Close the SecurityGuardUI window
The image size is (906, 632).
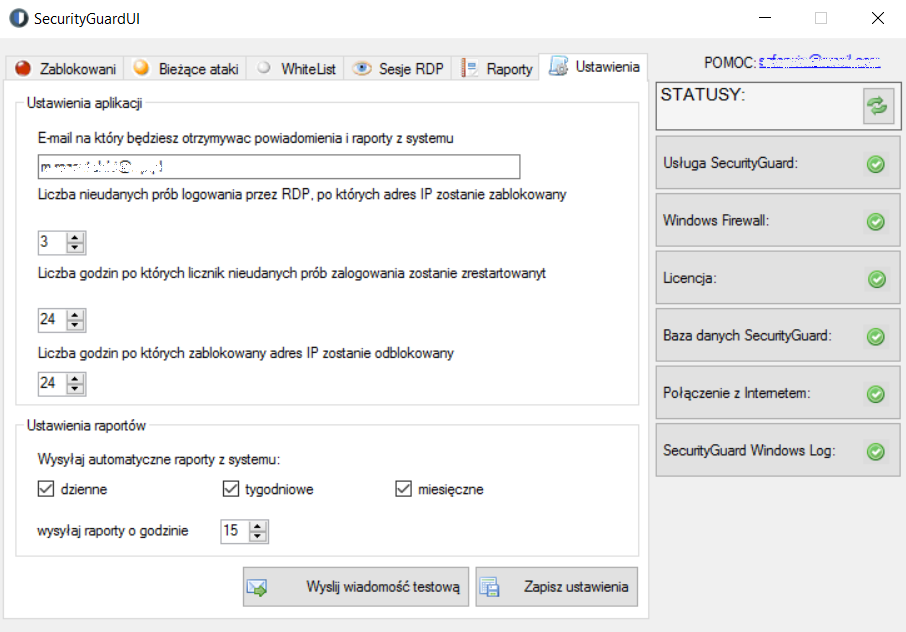click(x=878, y=18)
